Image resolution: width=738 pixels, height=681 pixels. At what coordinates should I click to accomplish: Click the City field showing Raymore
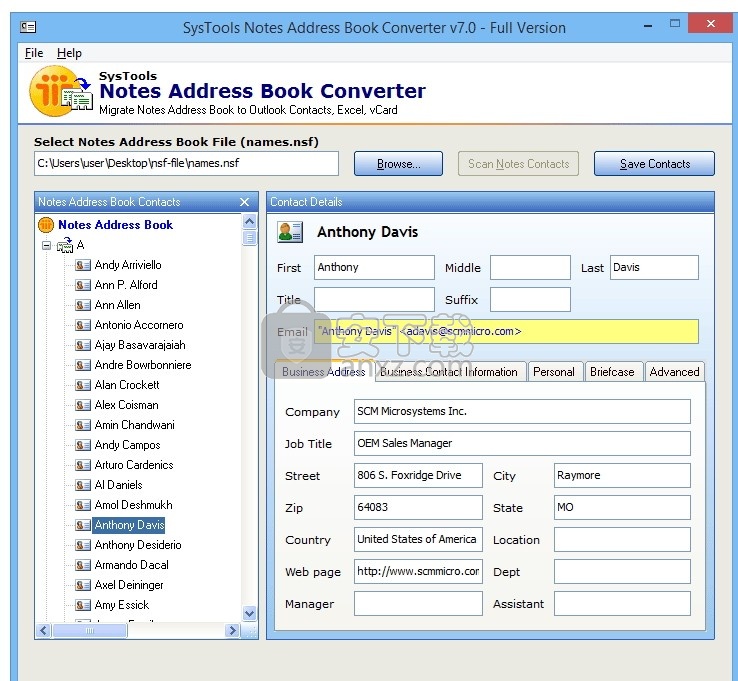pyautogui.click(x=622, y=475)
